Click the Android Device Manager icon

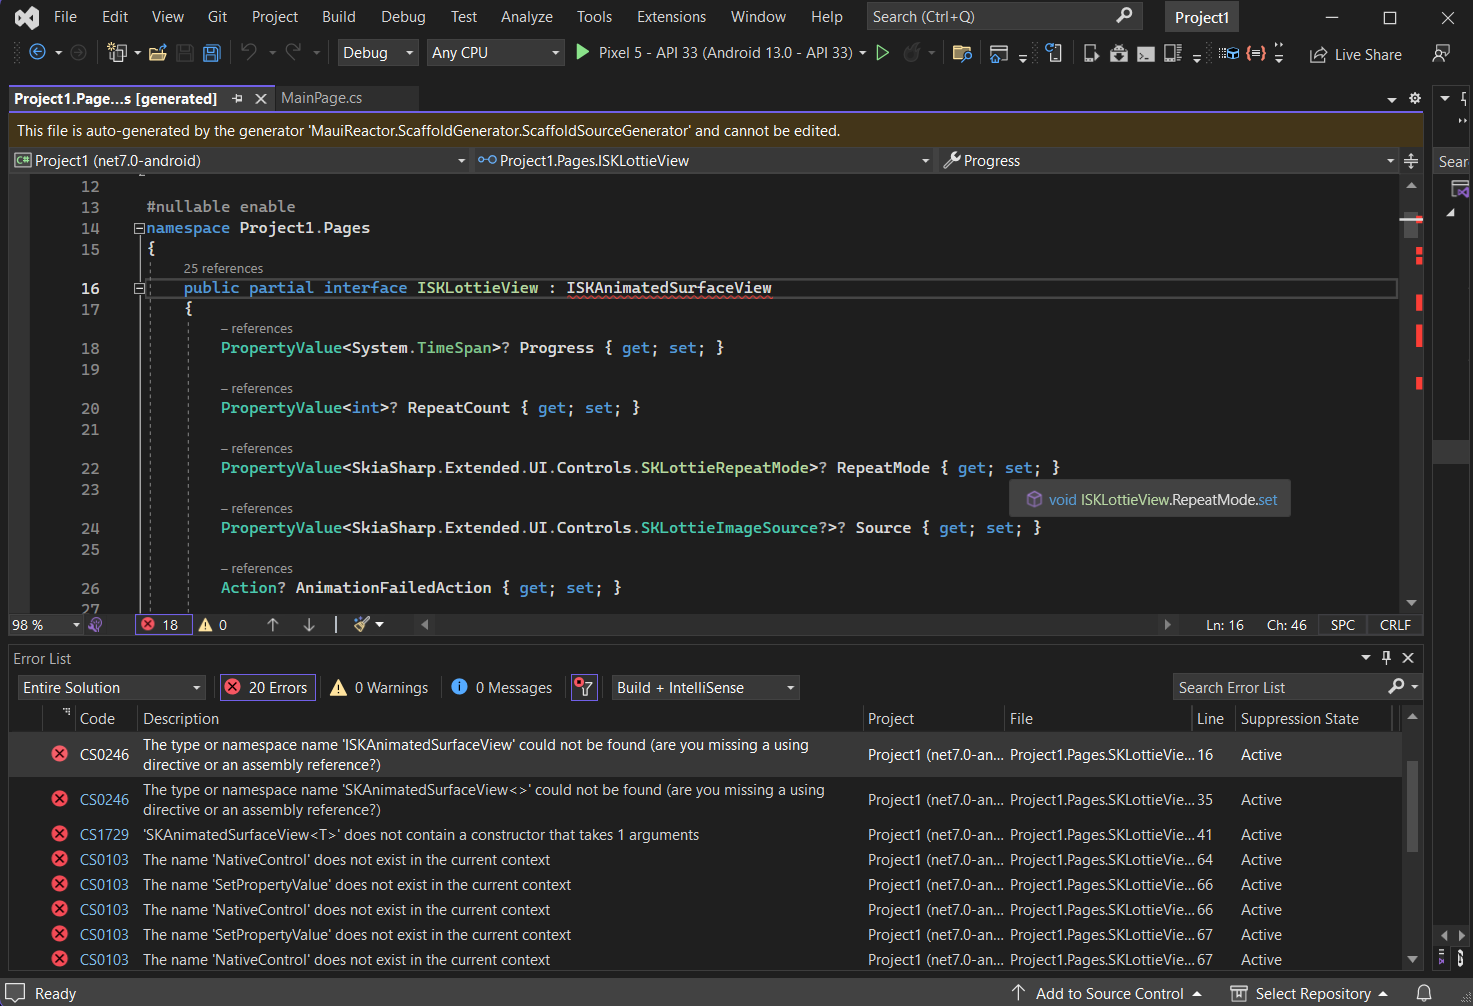[x=1172, y=54]
